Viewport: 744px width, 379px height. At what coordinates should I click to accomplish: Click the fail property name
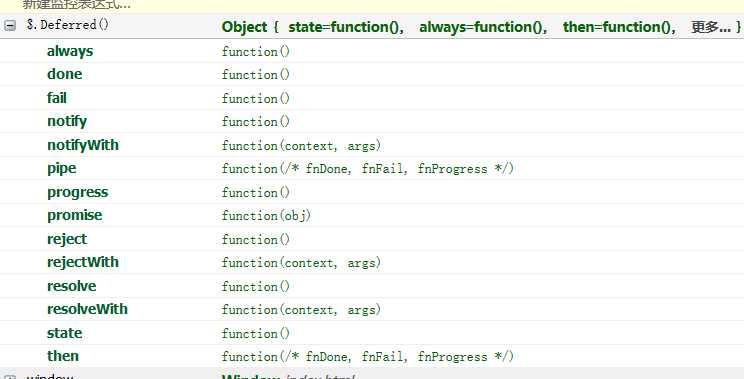pyautogui.click(x=56, y=98)
